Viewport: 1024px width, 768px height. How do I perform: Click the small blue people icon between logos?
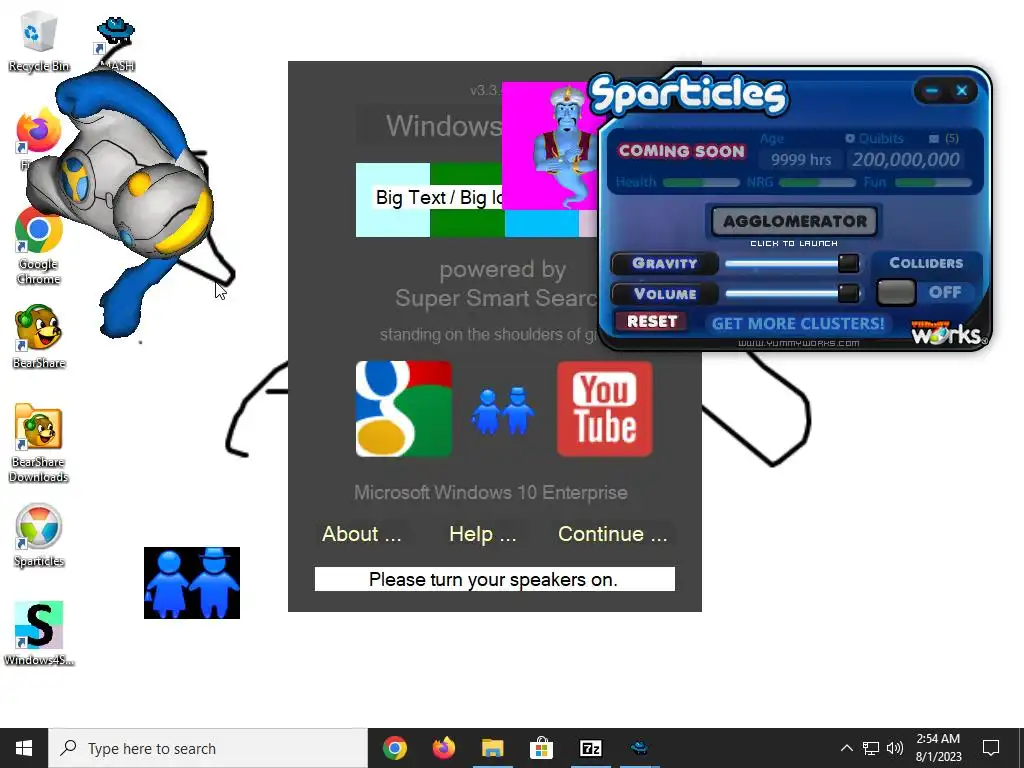pos(503,411)
